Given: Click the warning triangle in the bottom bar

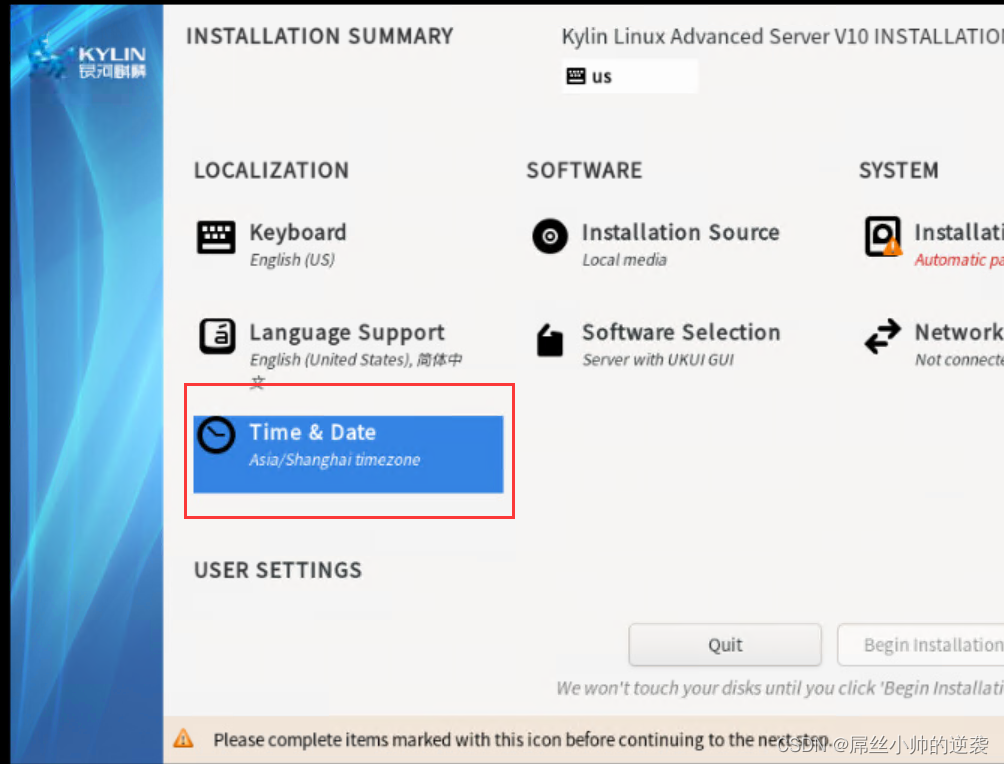Looking at the screenshot, I should (183, 739).
